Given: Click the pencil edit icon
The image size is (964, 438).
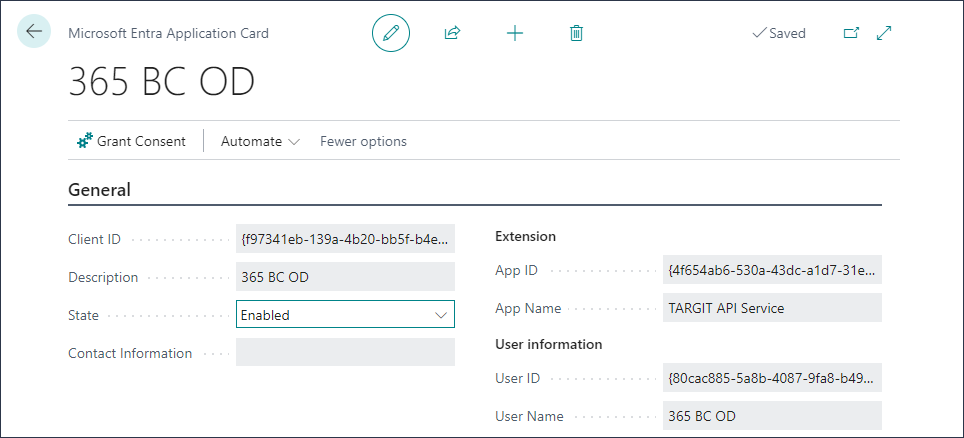Looking at the screenshot, I should click(390, 33).
